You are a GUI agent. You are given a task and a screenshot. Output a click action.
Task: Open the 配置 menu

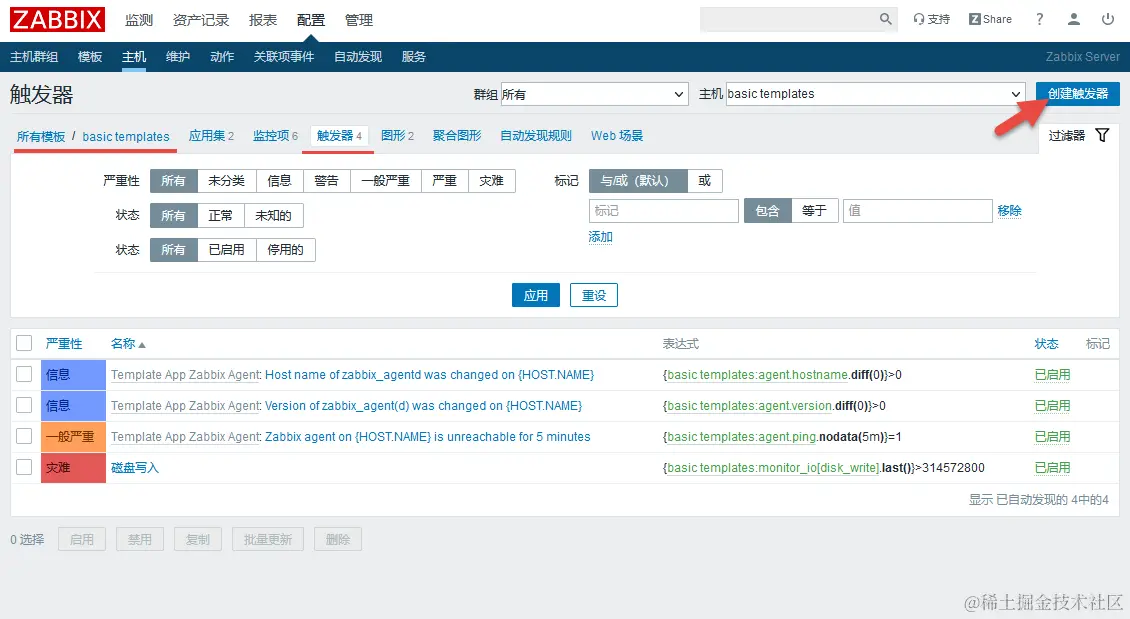click(311, 18)
